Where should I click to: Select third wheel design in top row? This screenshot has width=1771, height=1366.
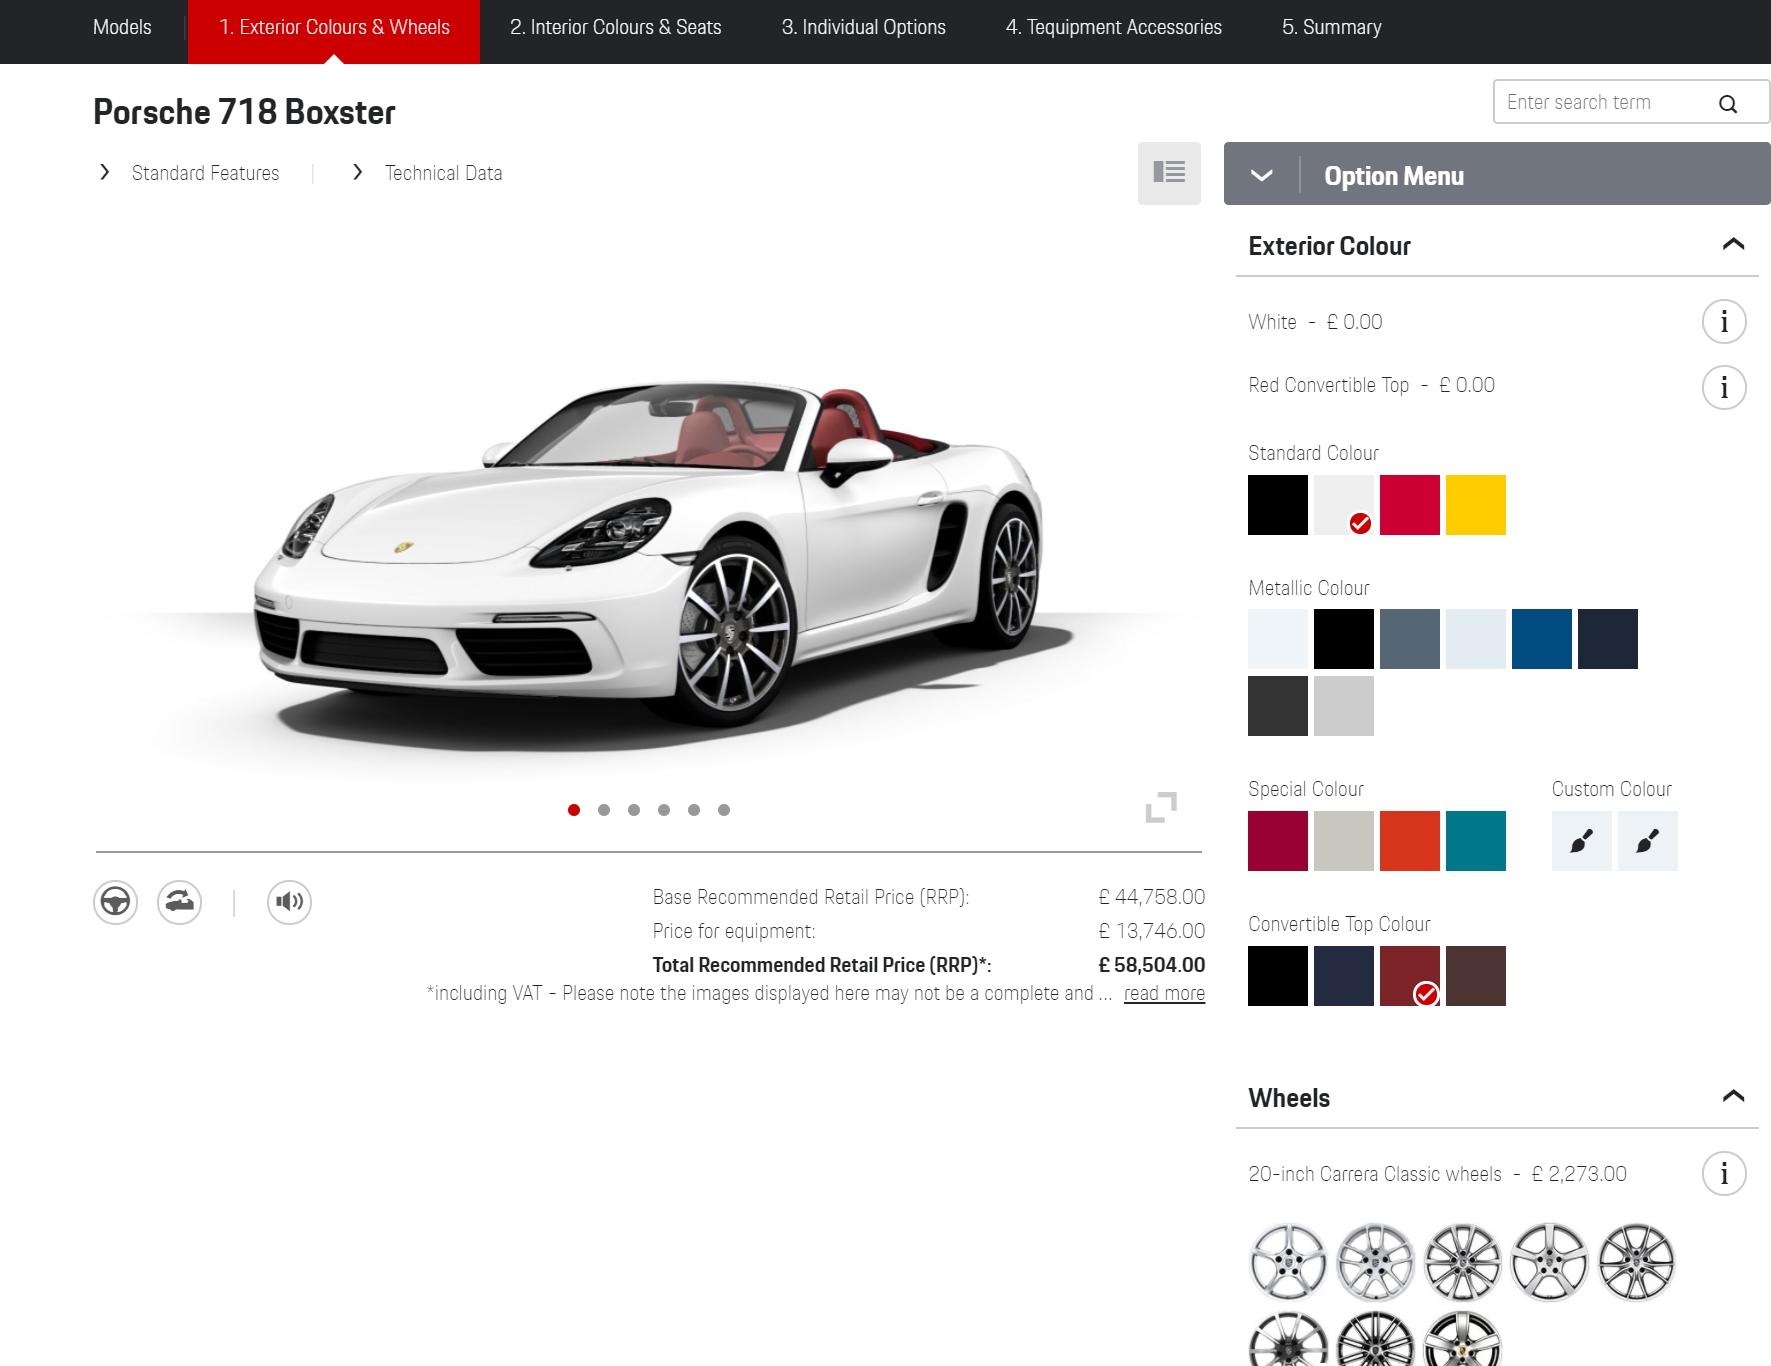click(1463, 1262)
